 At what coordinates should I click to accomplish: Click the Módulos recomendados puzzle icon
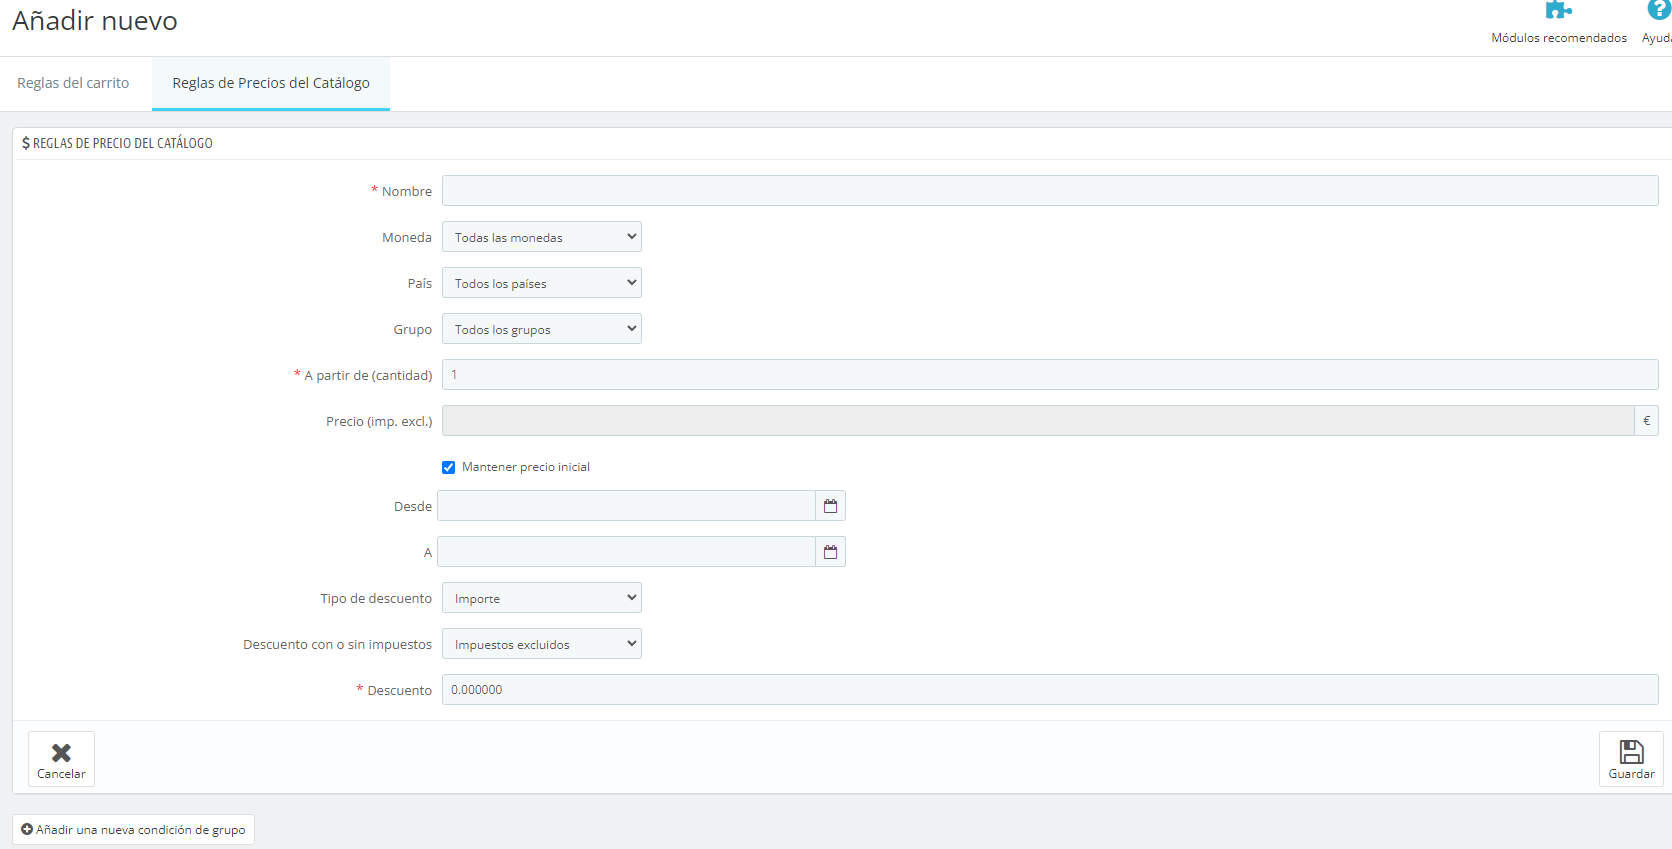[1557, 11]
